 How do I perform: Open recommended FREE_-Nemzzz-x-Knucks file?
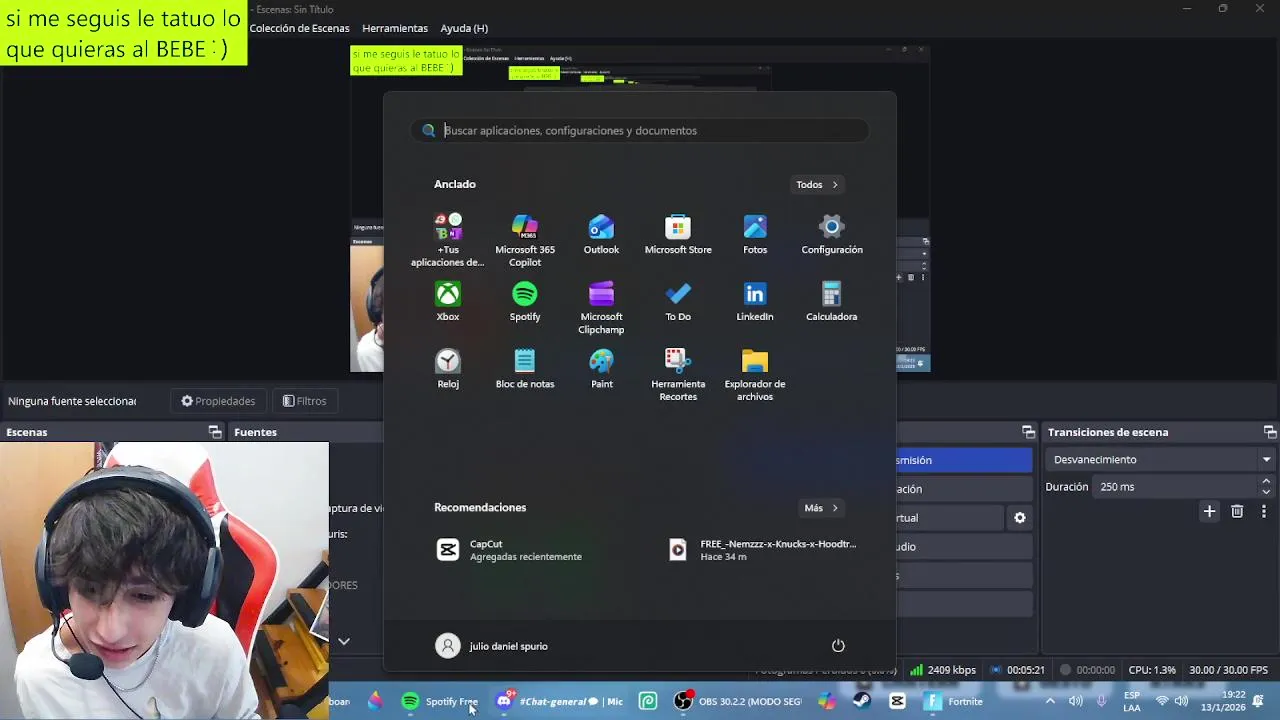[x=765, y=550]
